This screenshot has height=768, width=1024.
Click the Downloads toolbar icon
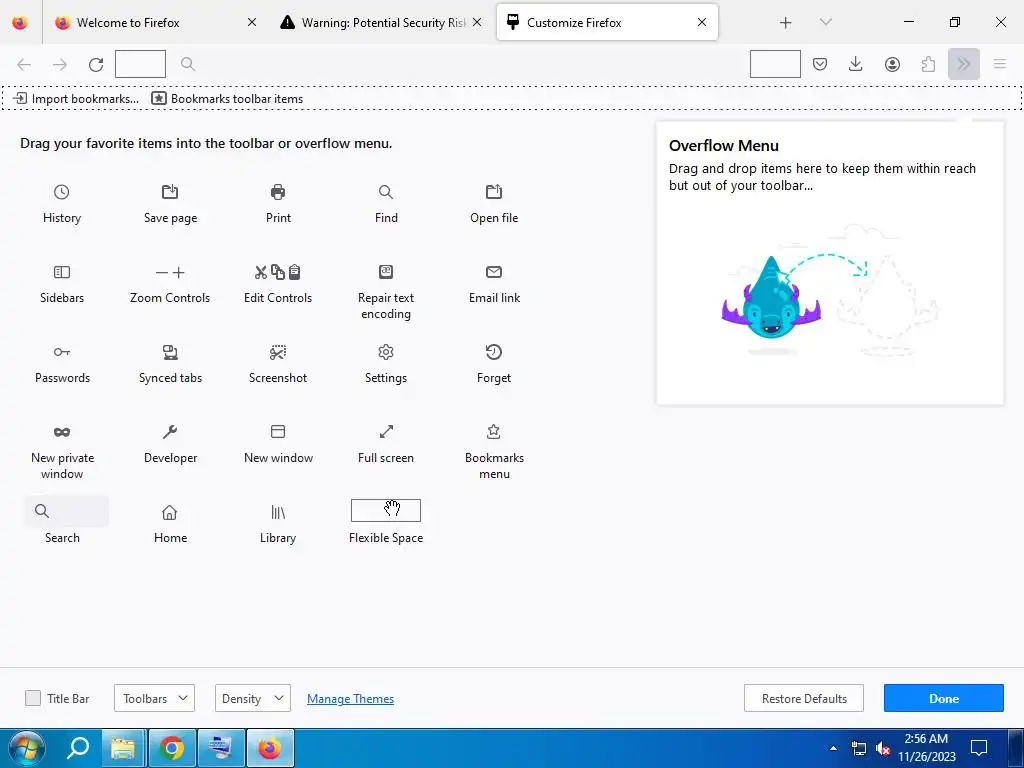click(856, 64)
